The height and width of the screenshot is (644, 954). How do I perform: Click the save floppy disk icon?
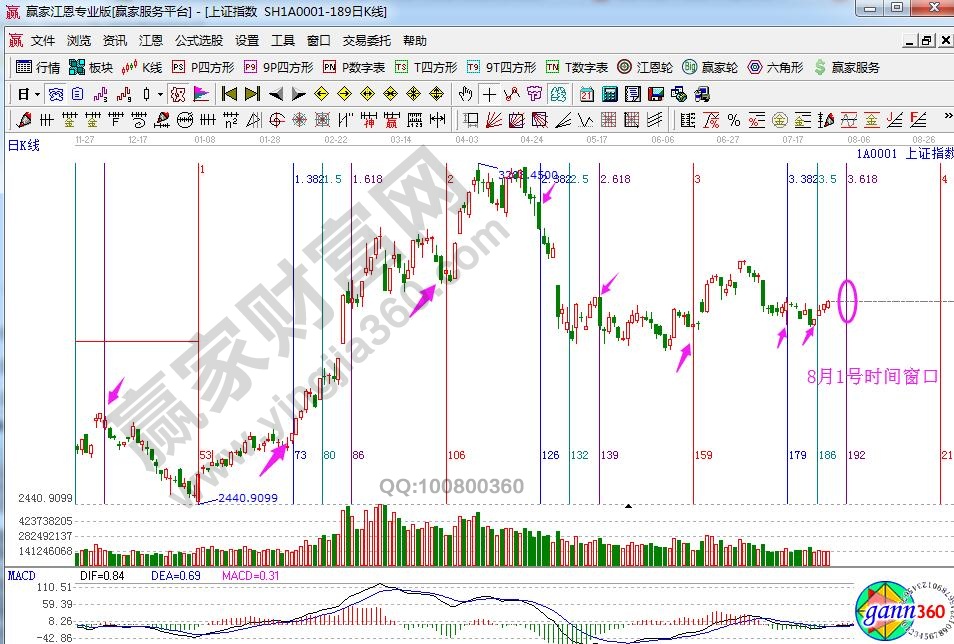(656, 95)
